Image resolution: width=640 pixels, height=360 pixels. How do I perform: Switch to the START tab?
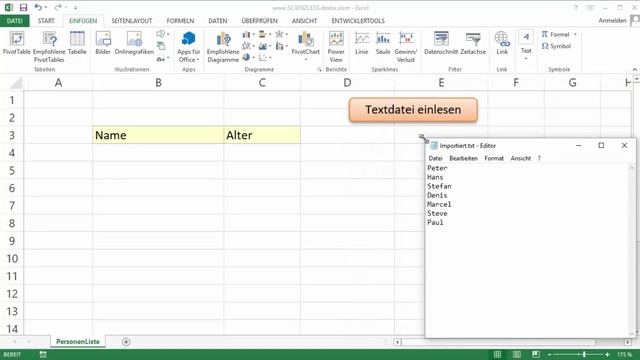click(46, 21)
